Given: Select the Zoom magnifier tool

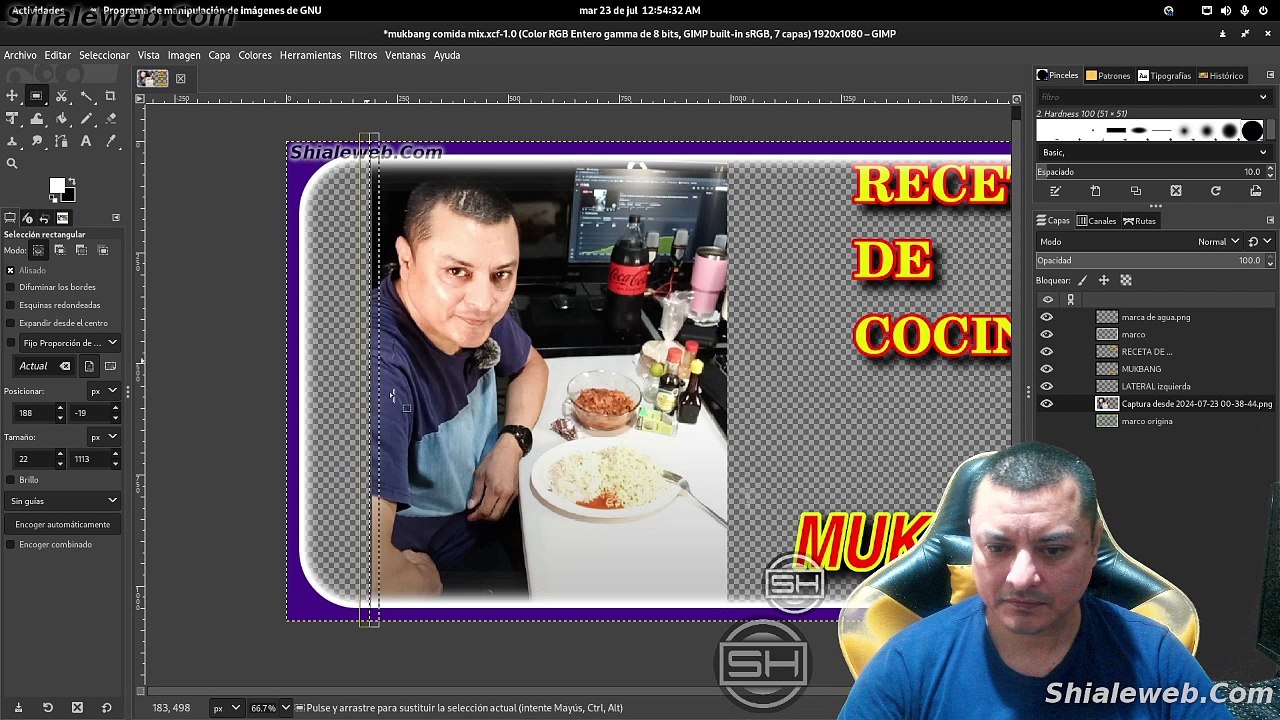Looking at the screenshot, I should (12, 164).
